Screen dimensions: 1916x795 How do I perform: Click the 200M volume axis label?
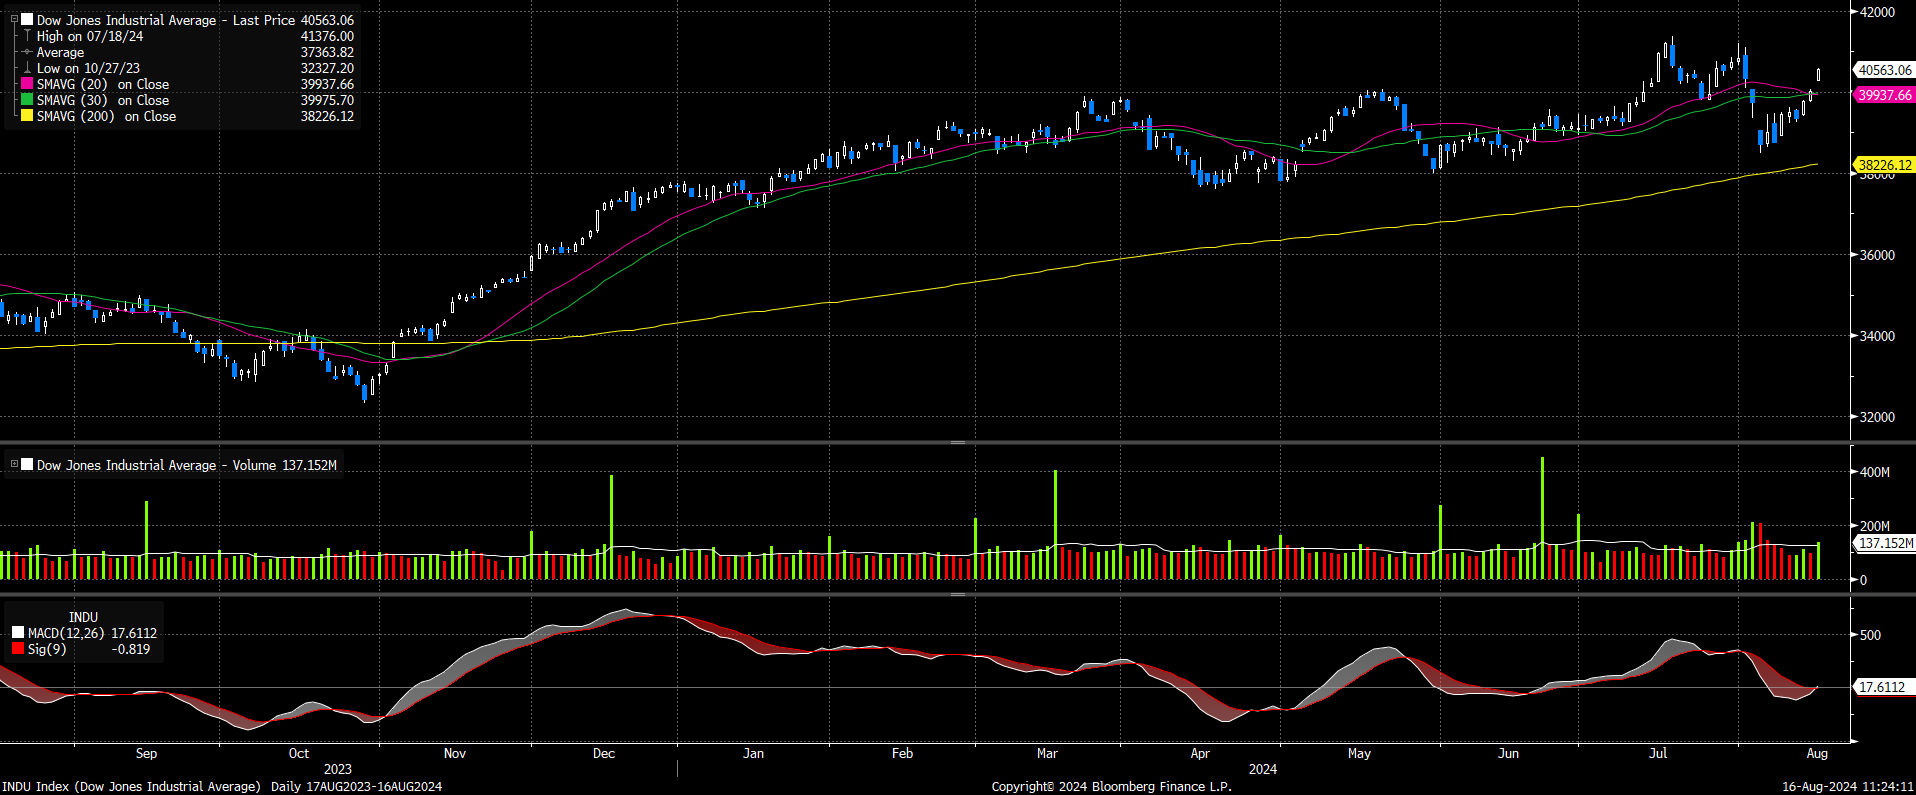[x=1875, y=526]
